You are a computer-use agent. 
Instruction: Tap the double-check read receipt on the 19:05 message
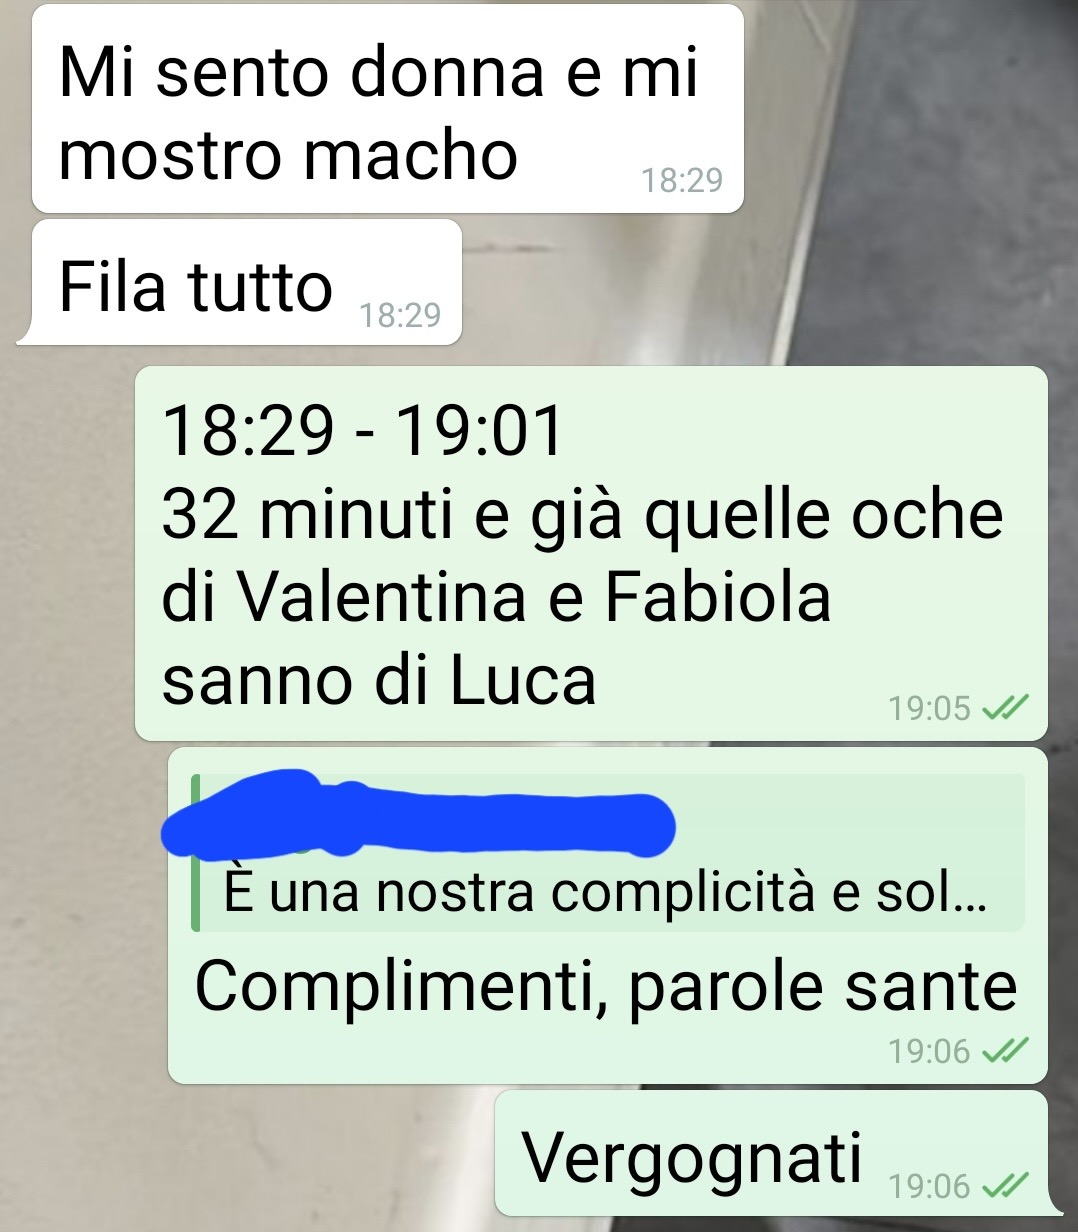click(x=1004, y=708)
